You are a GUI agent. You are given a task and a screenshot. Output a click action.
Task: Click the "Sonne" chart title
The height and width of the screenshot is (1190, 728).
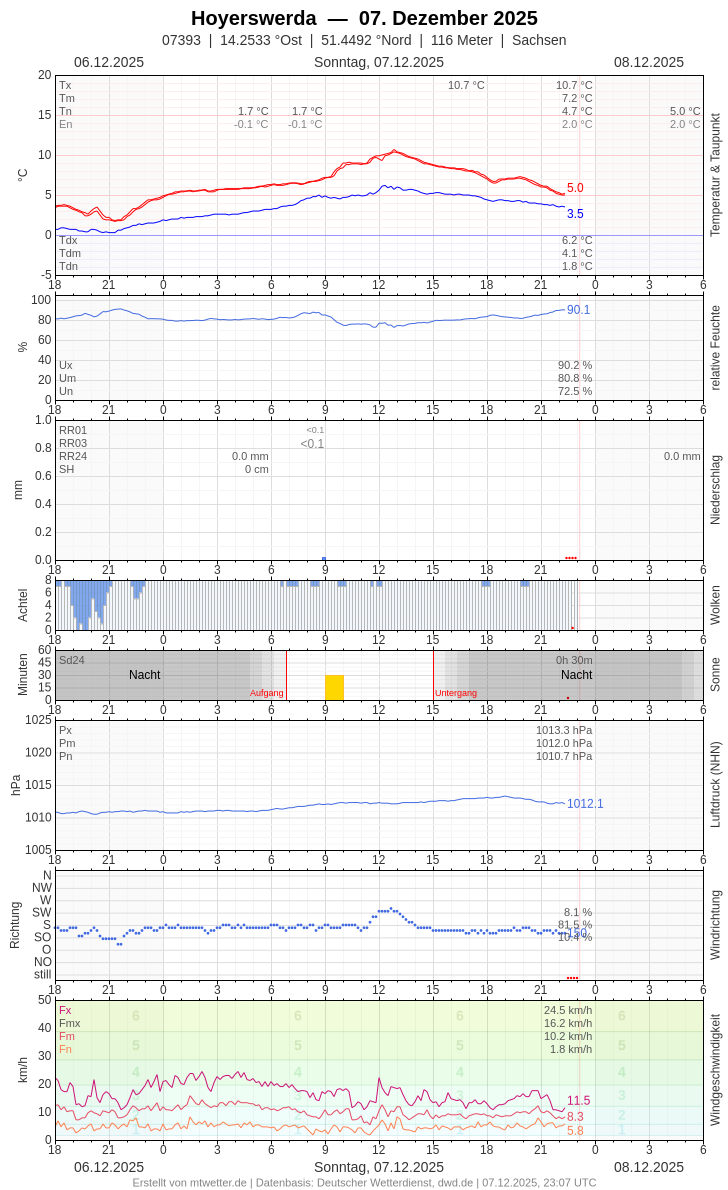click(715, 675)
